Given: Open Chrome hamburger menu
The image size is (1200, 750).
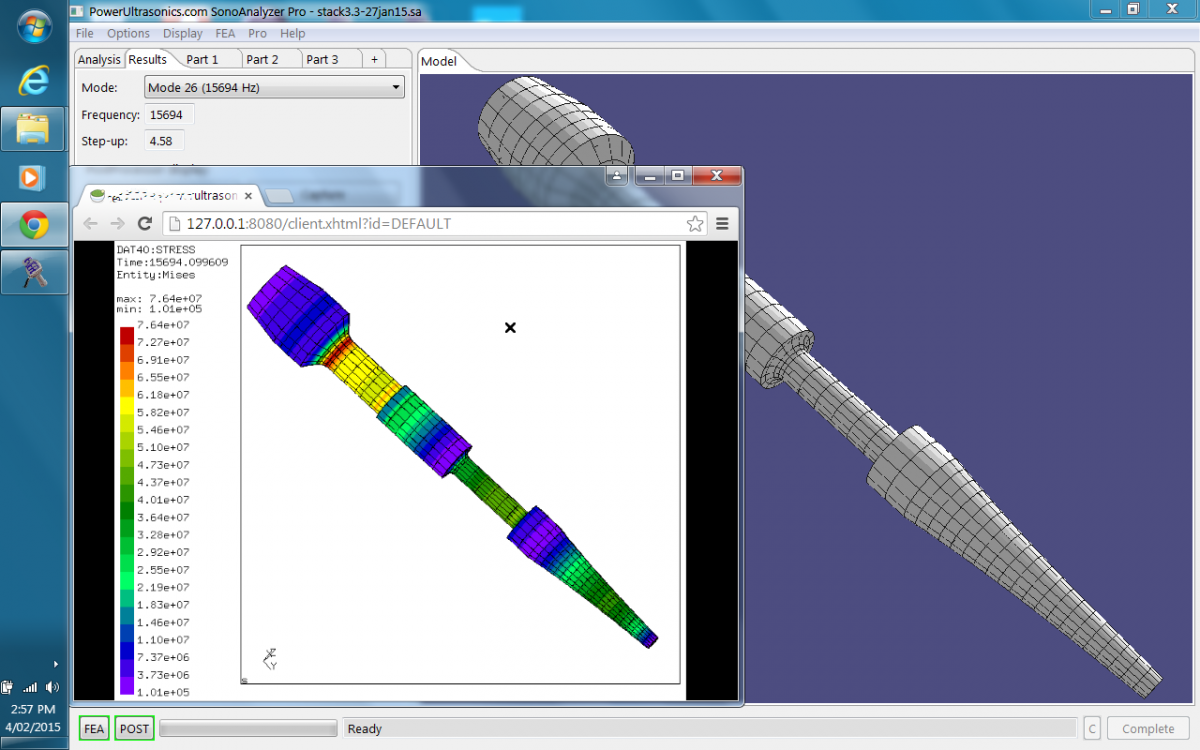Looking at the screenshot, I should click(x=722, y=223).
